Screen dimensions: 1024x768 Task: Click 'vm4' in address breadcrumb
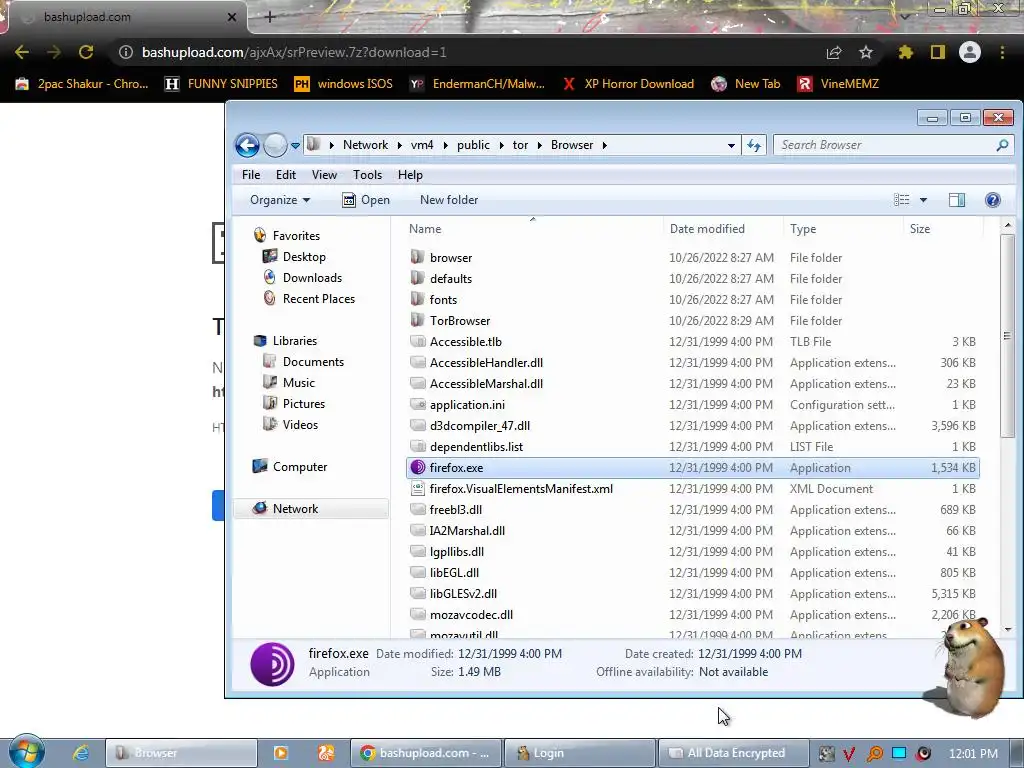[x=422, y=145]
